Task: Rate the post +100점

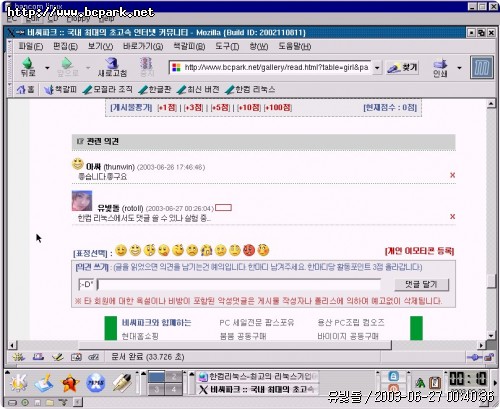Action: [x=278, y=108]
